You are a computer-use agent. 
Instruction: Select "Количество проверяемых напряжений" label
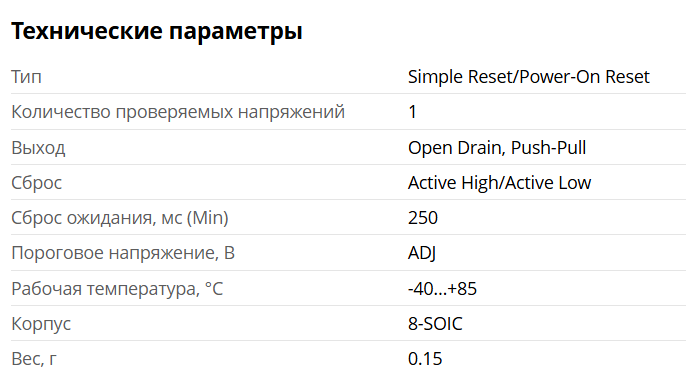pos(178,112)
